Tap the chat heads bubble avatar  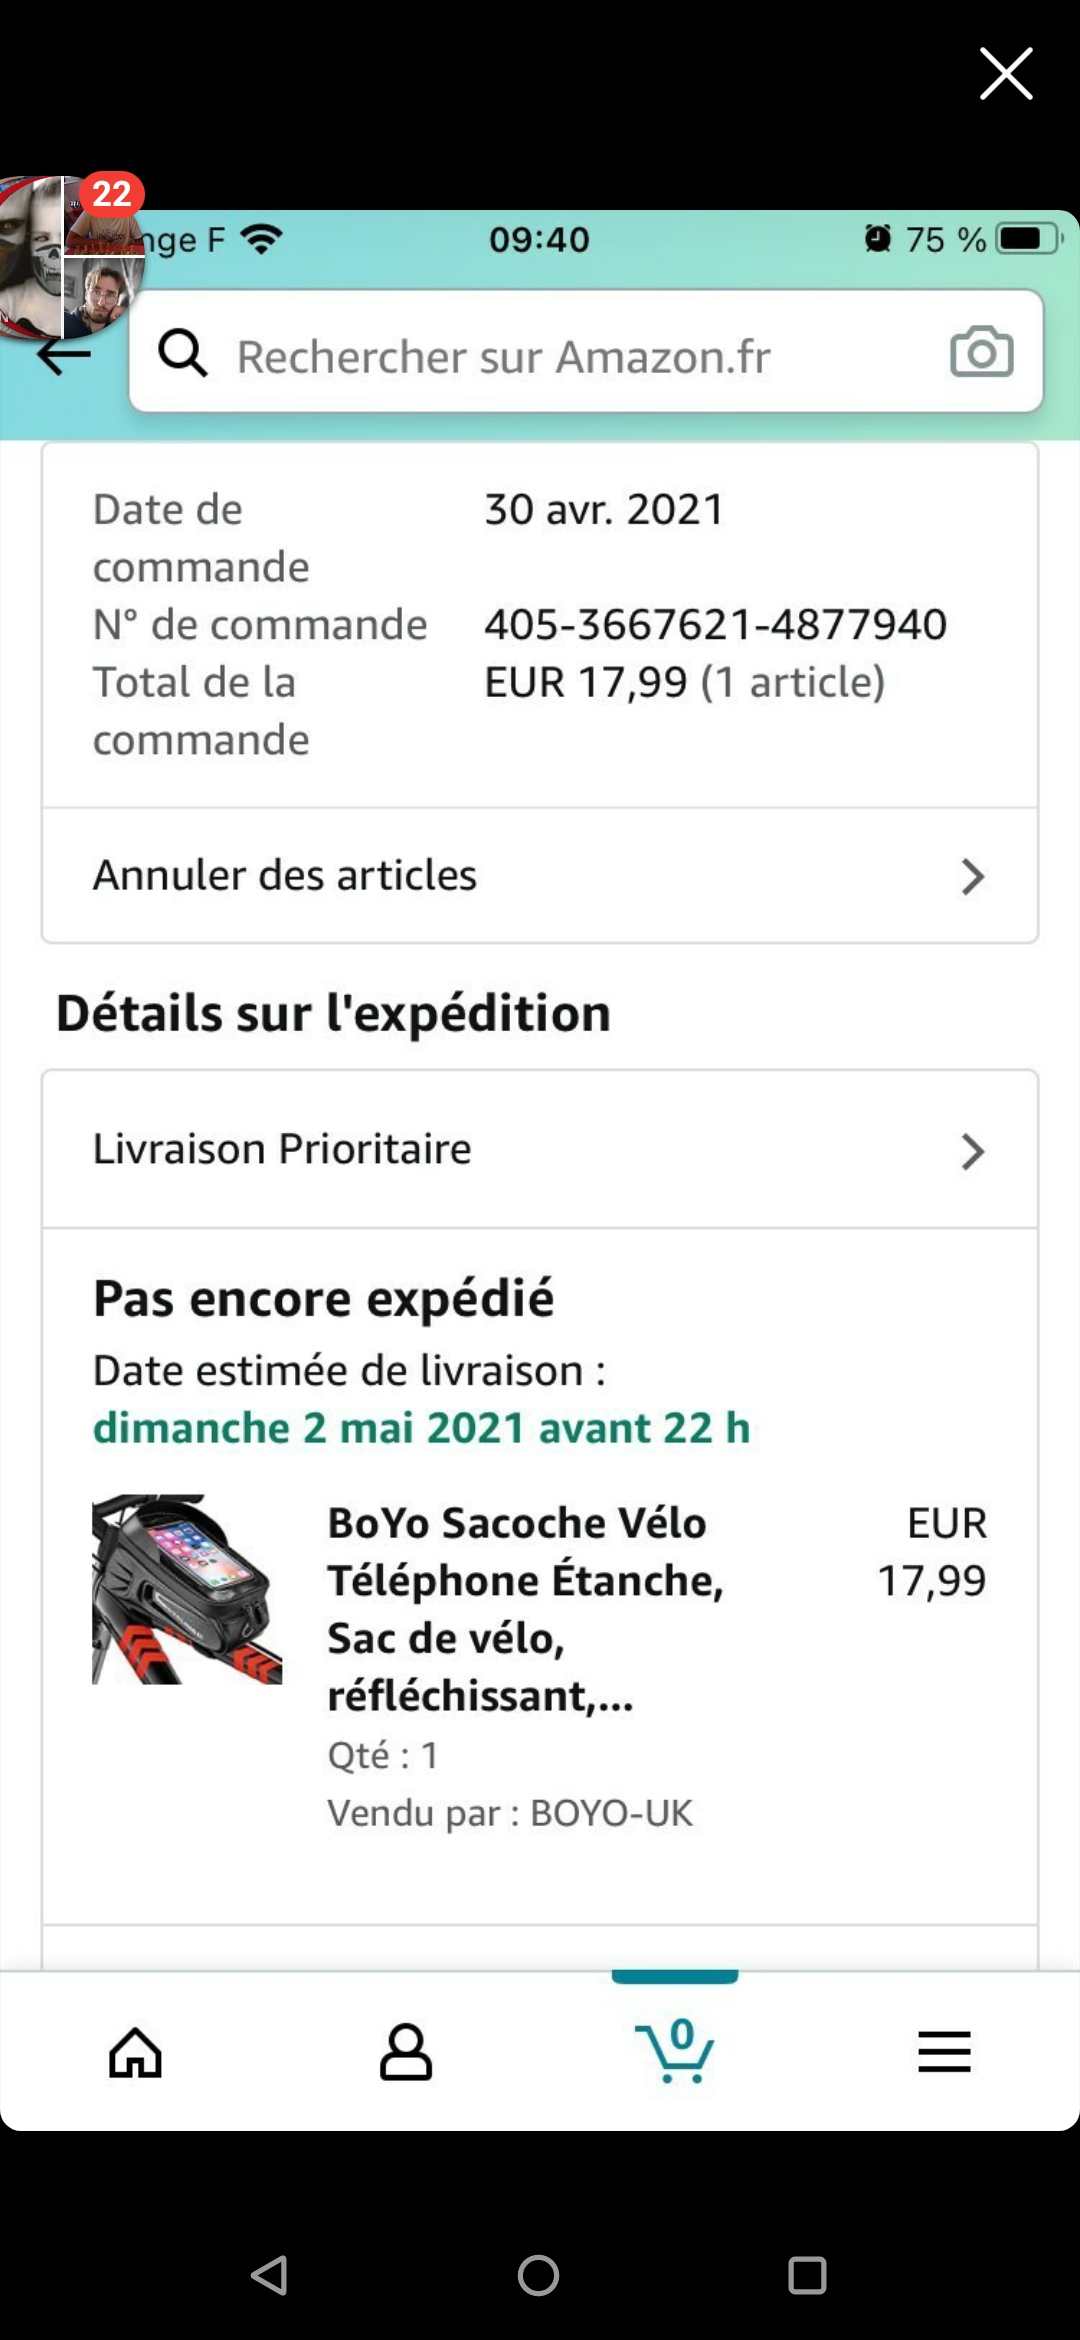(70, 258)
